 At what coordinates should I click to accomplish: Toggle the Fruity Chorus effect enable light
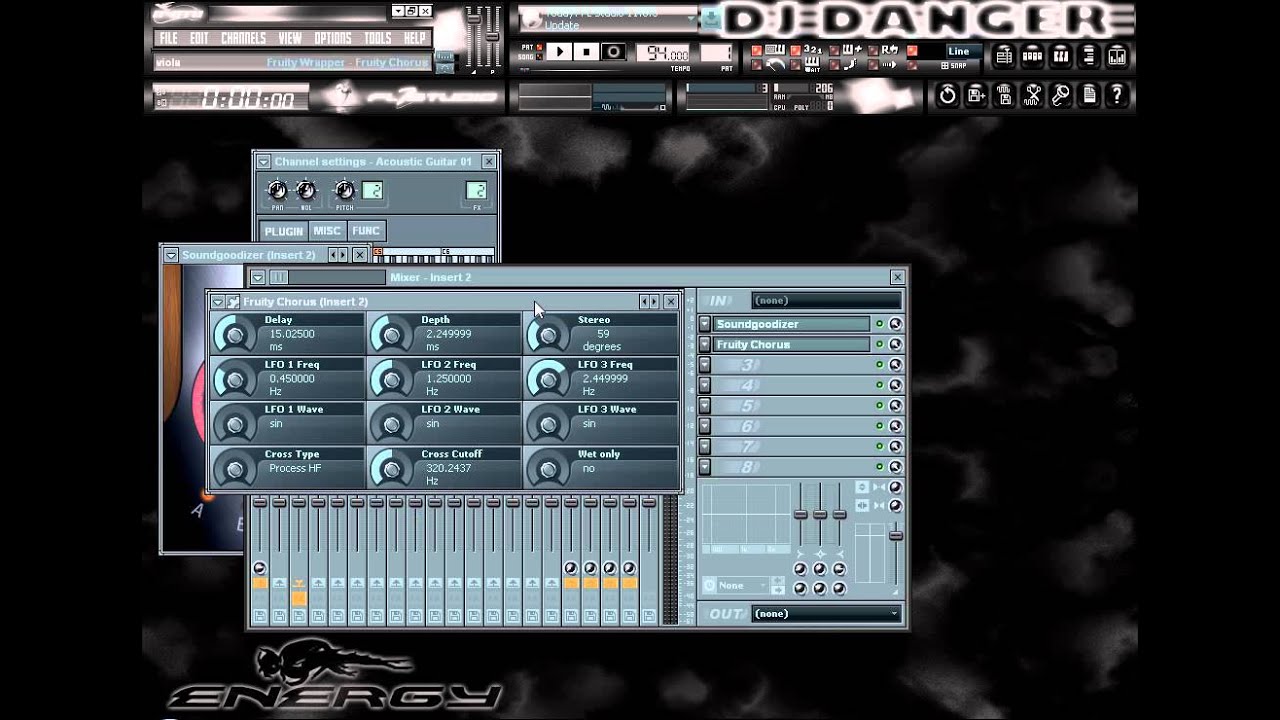coord(880,345)
